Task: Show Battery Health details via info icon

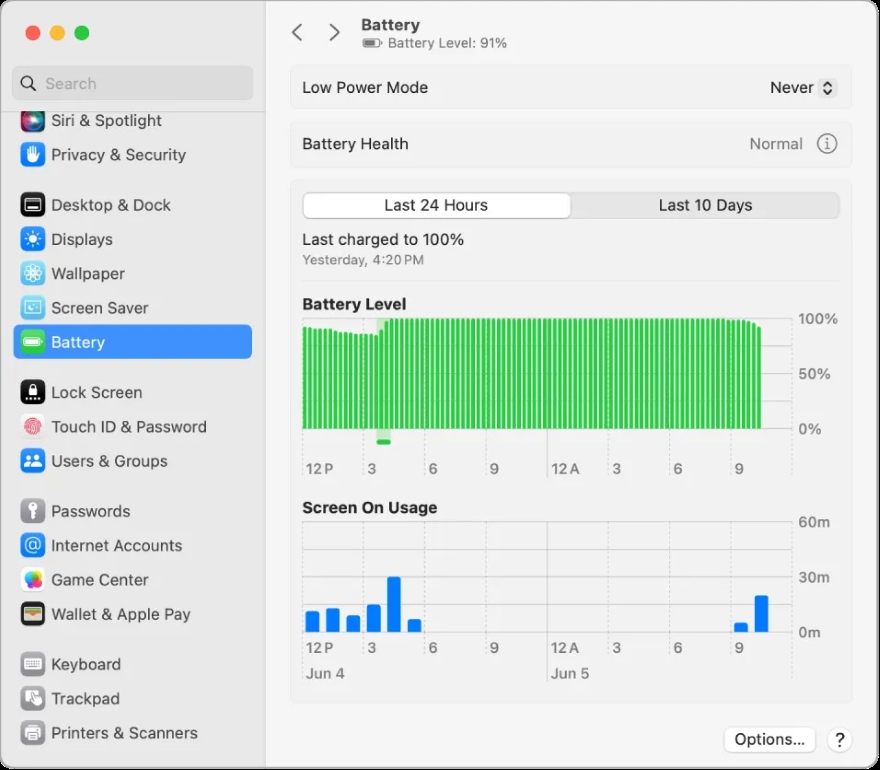Action: click(827, 143)
